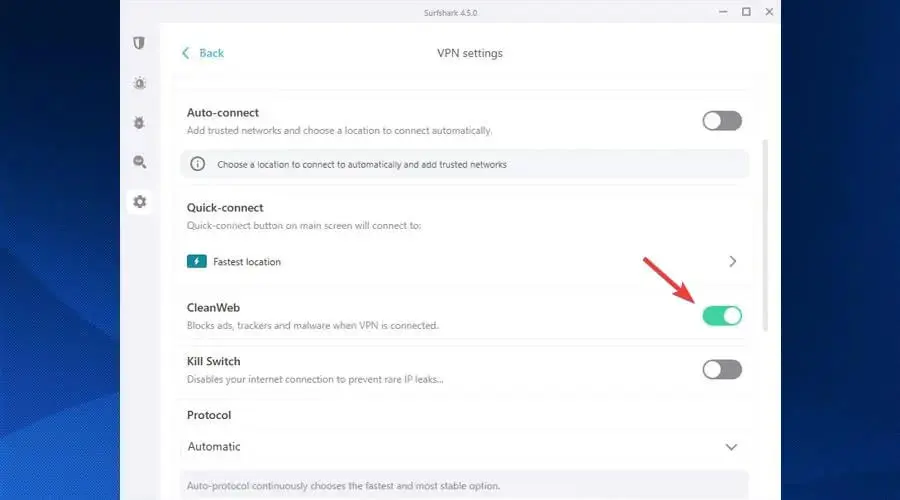Screen dimensions: 900x500
Task: Click the Protocol dropdown arrow
Action: (x=731, y=447)
